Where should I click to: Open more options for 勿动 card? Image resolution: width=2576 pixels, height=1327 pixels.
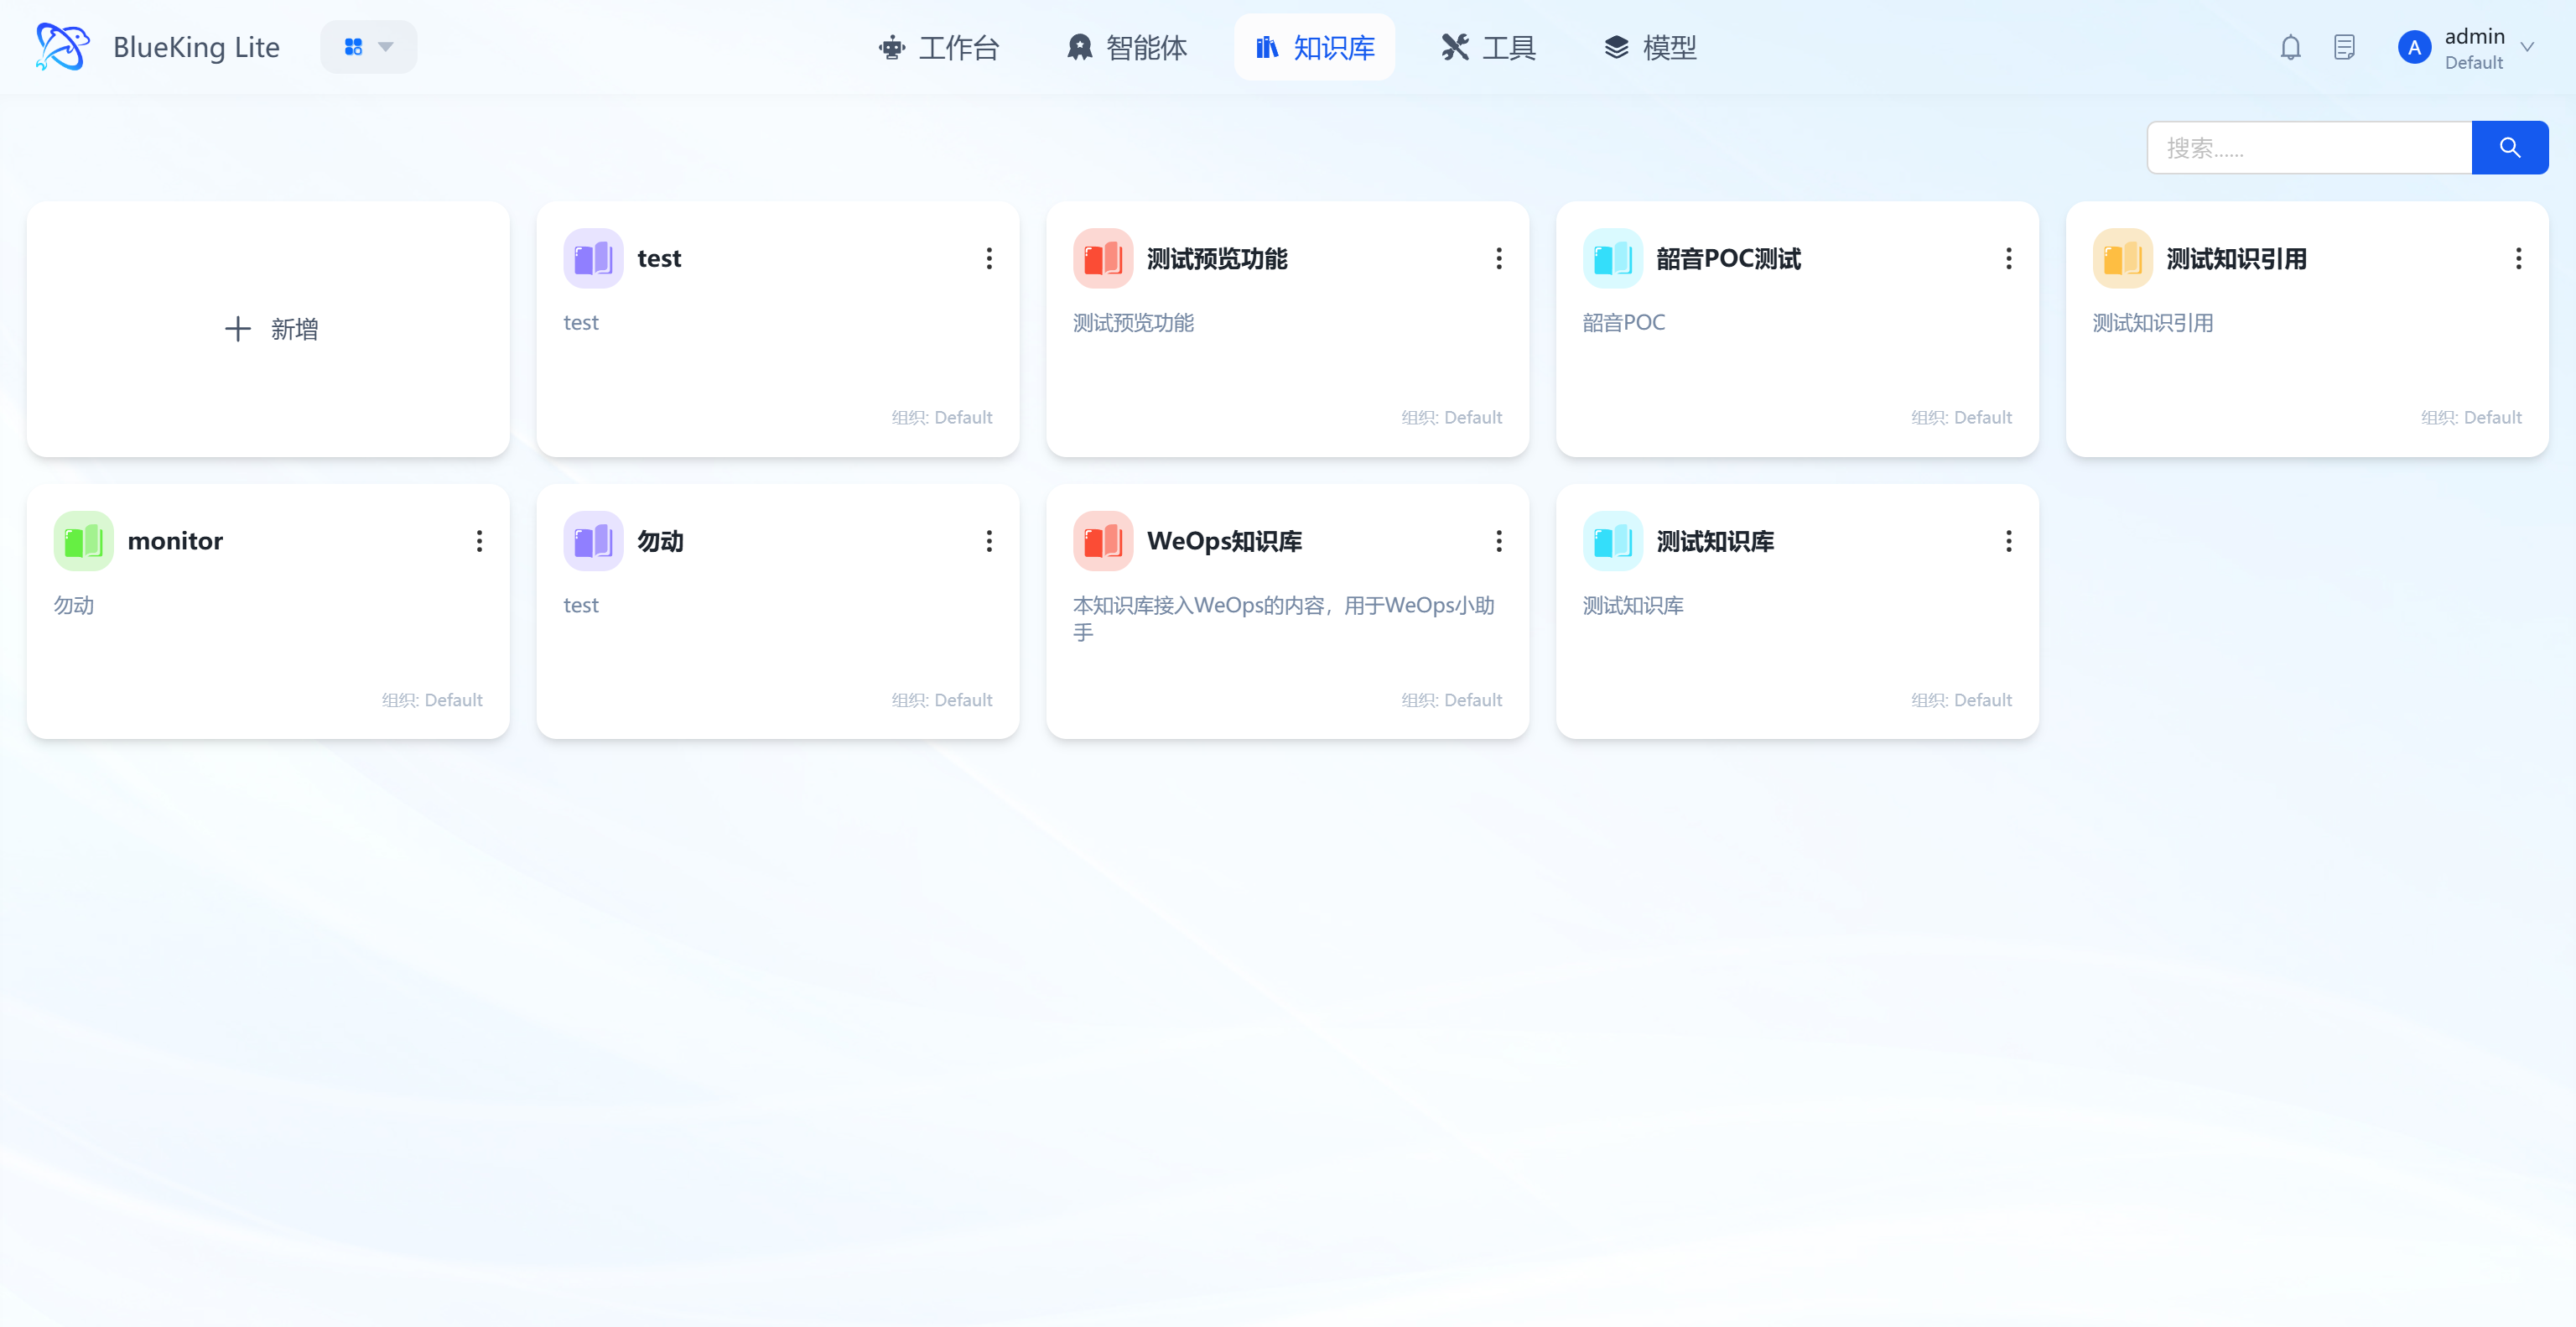989,541
